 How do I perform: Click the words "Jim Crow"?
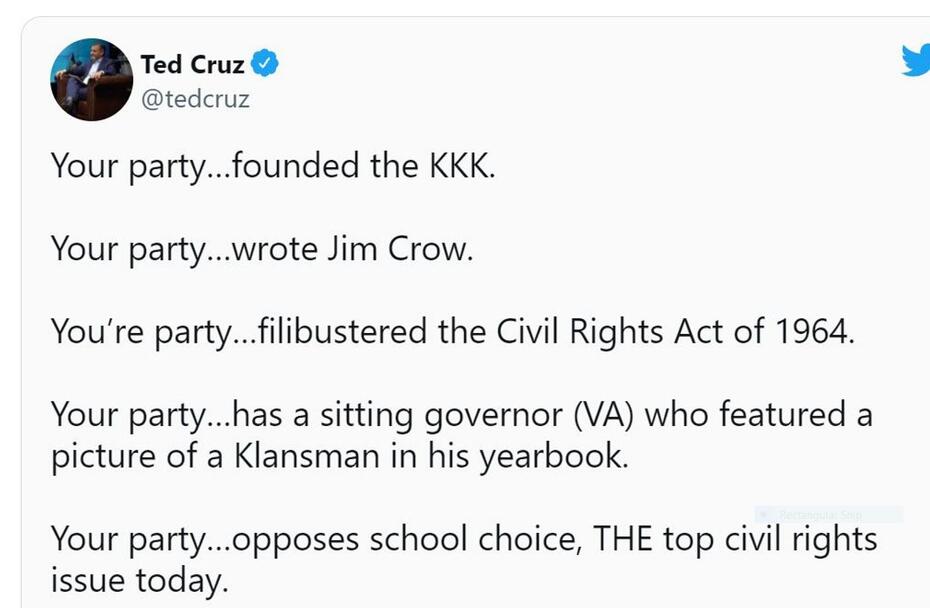(x=398, y=248)
